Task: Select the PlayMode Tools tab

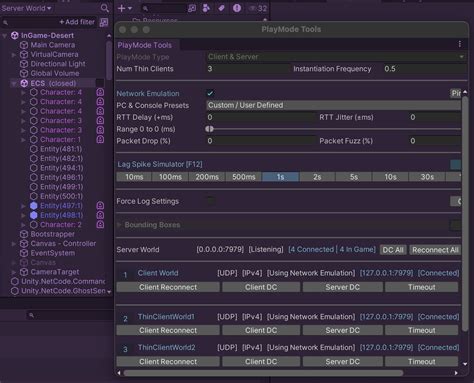Action: 145,45
